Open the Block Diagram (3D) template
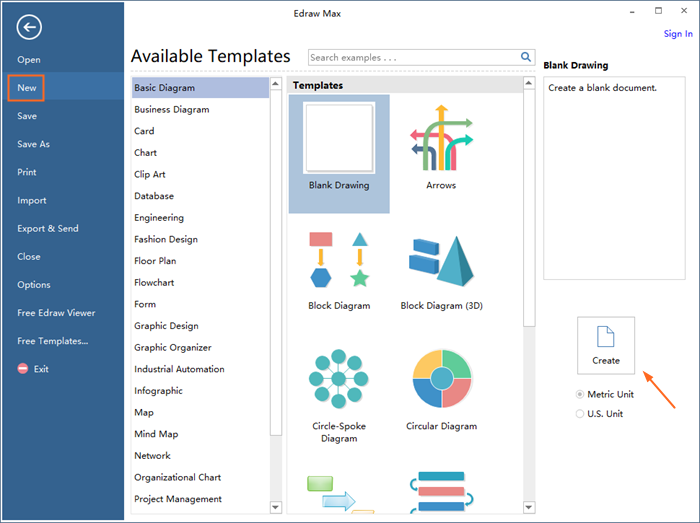700x523 pixels. click(441, 260)
